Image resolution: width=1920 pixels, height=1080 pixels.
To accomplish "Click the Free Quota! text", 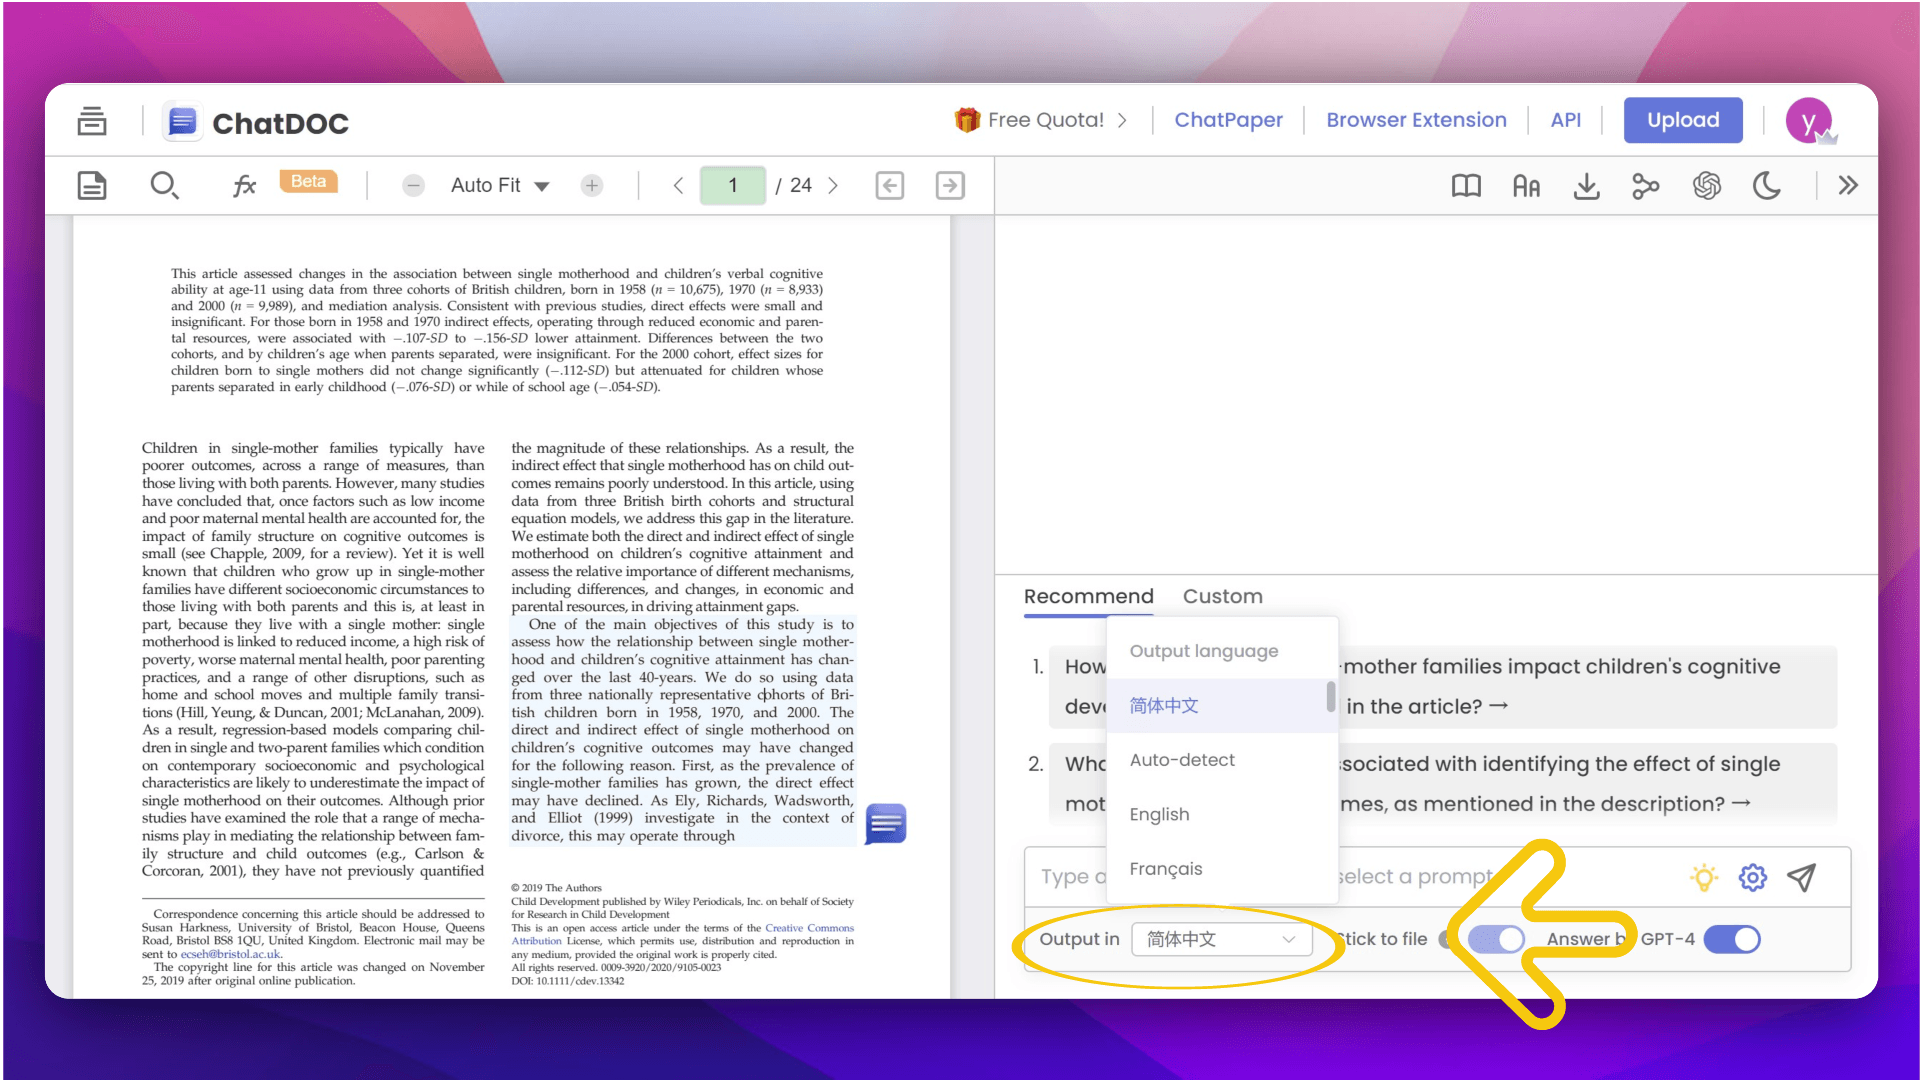I will click(1046, 120).
